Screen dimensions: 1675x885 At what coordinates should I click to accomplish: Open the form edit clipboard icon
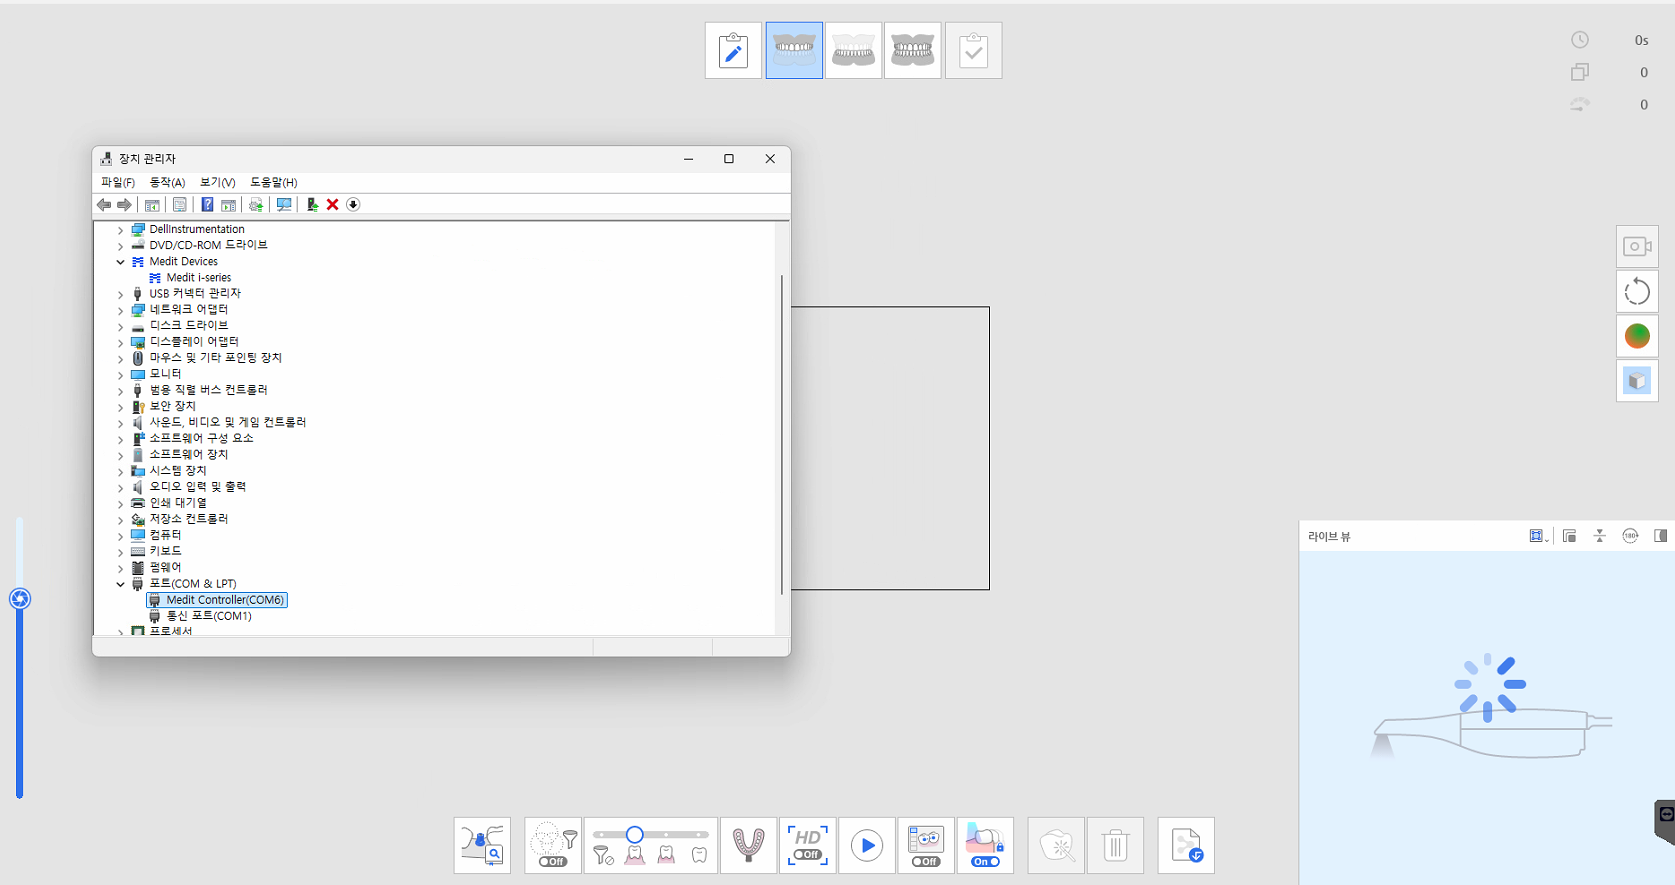pos(733,50)
